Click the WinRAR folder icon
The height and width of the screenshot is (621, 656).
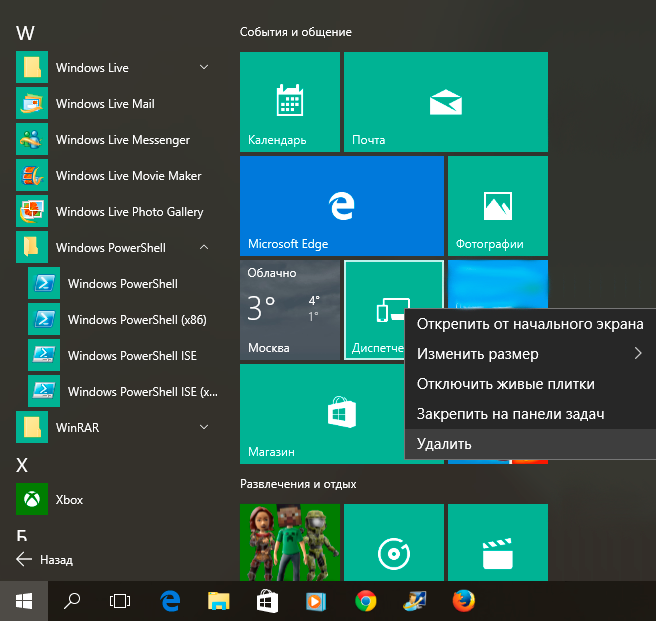coord(32,427)
